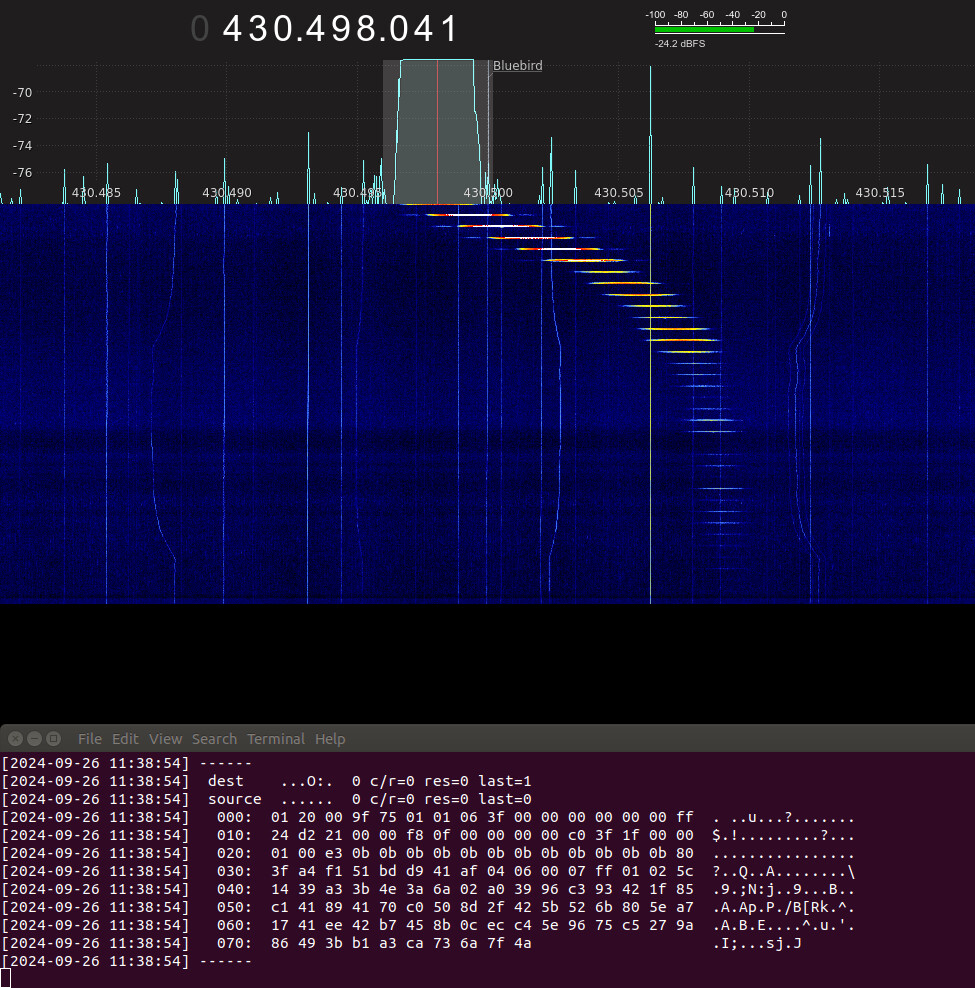The height and width of the screenshot is (988, 975).
Task: Click the greyed-out leading zero frequency digit
Action: pos(200,29)
